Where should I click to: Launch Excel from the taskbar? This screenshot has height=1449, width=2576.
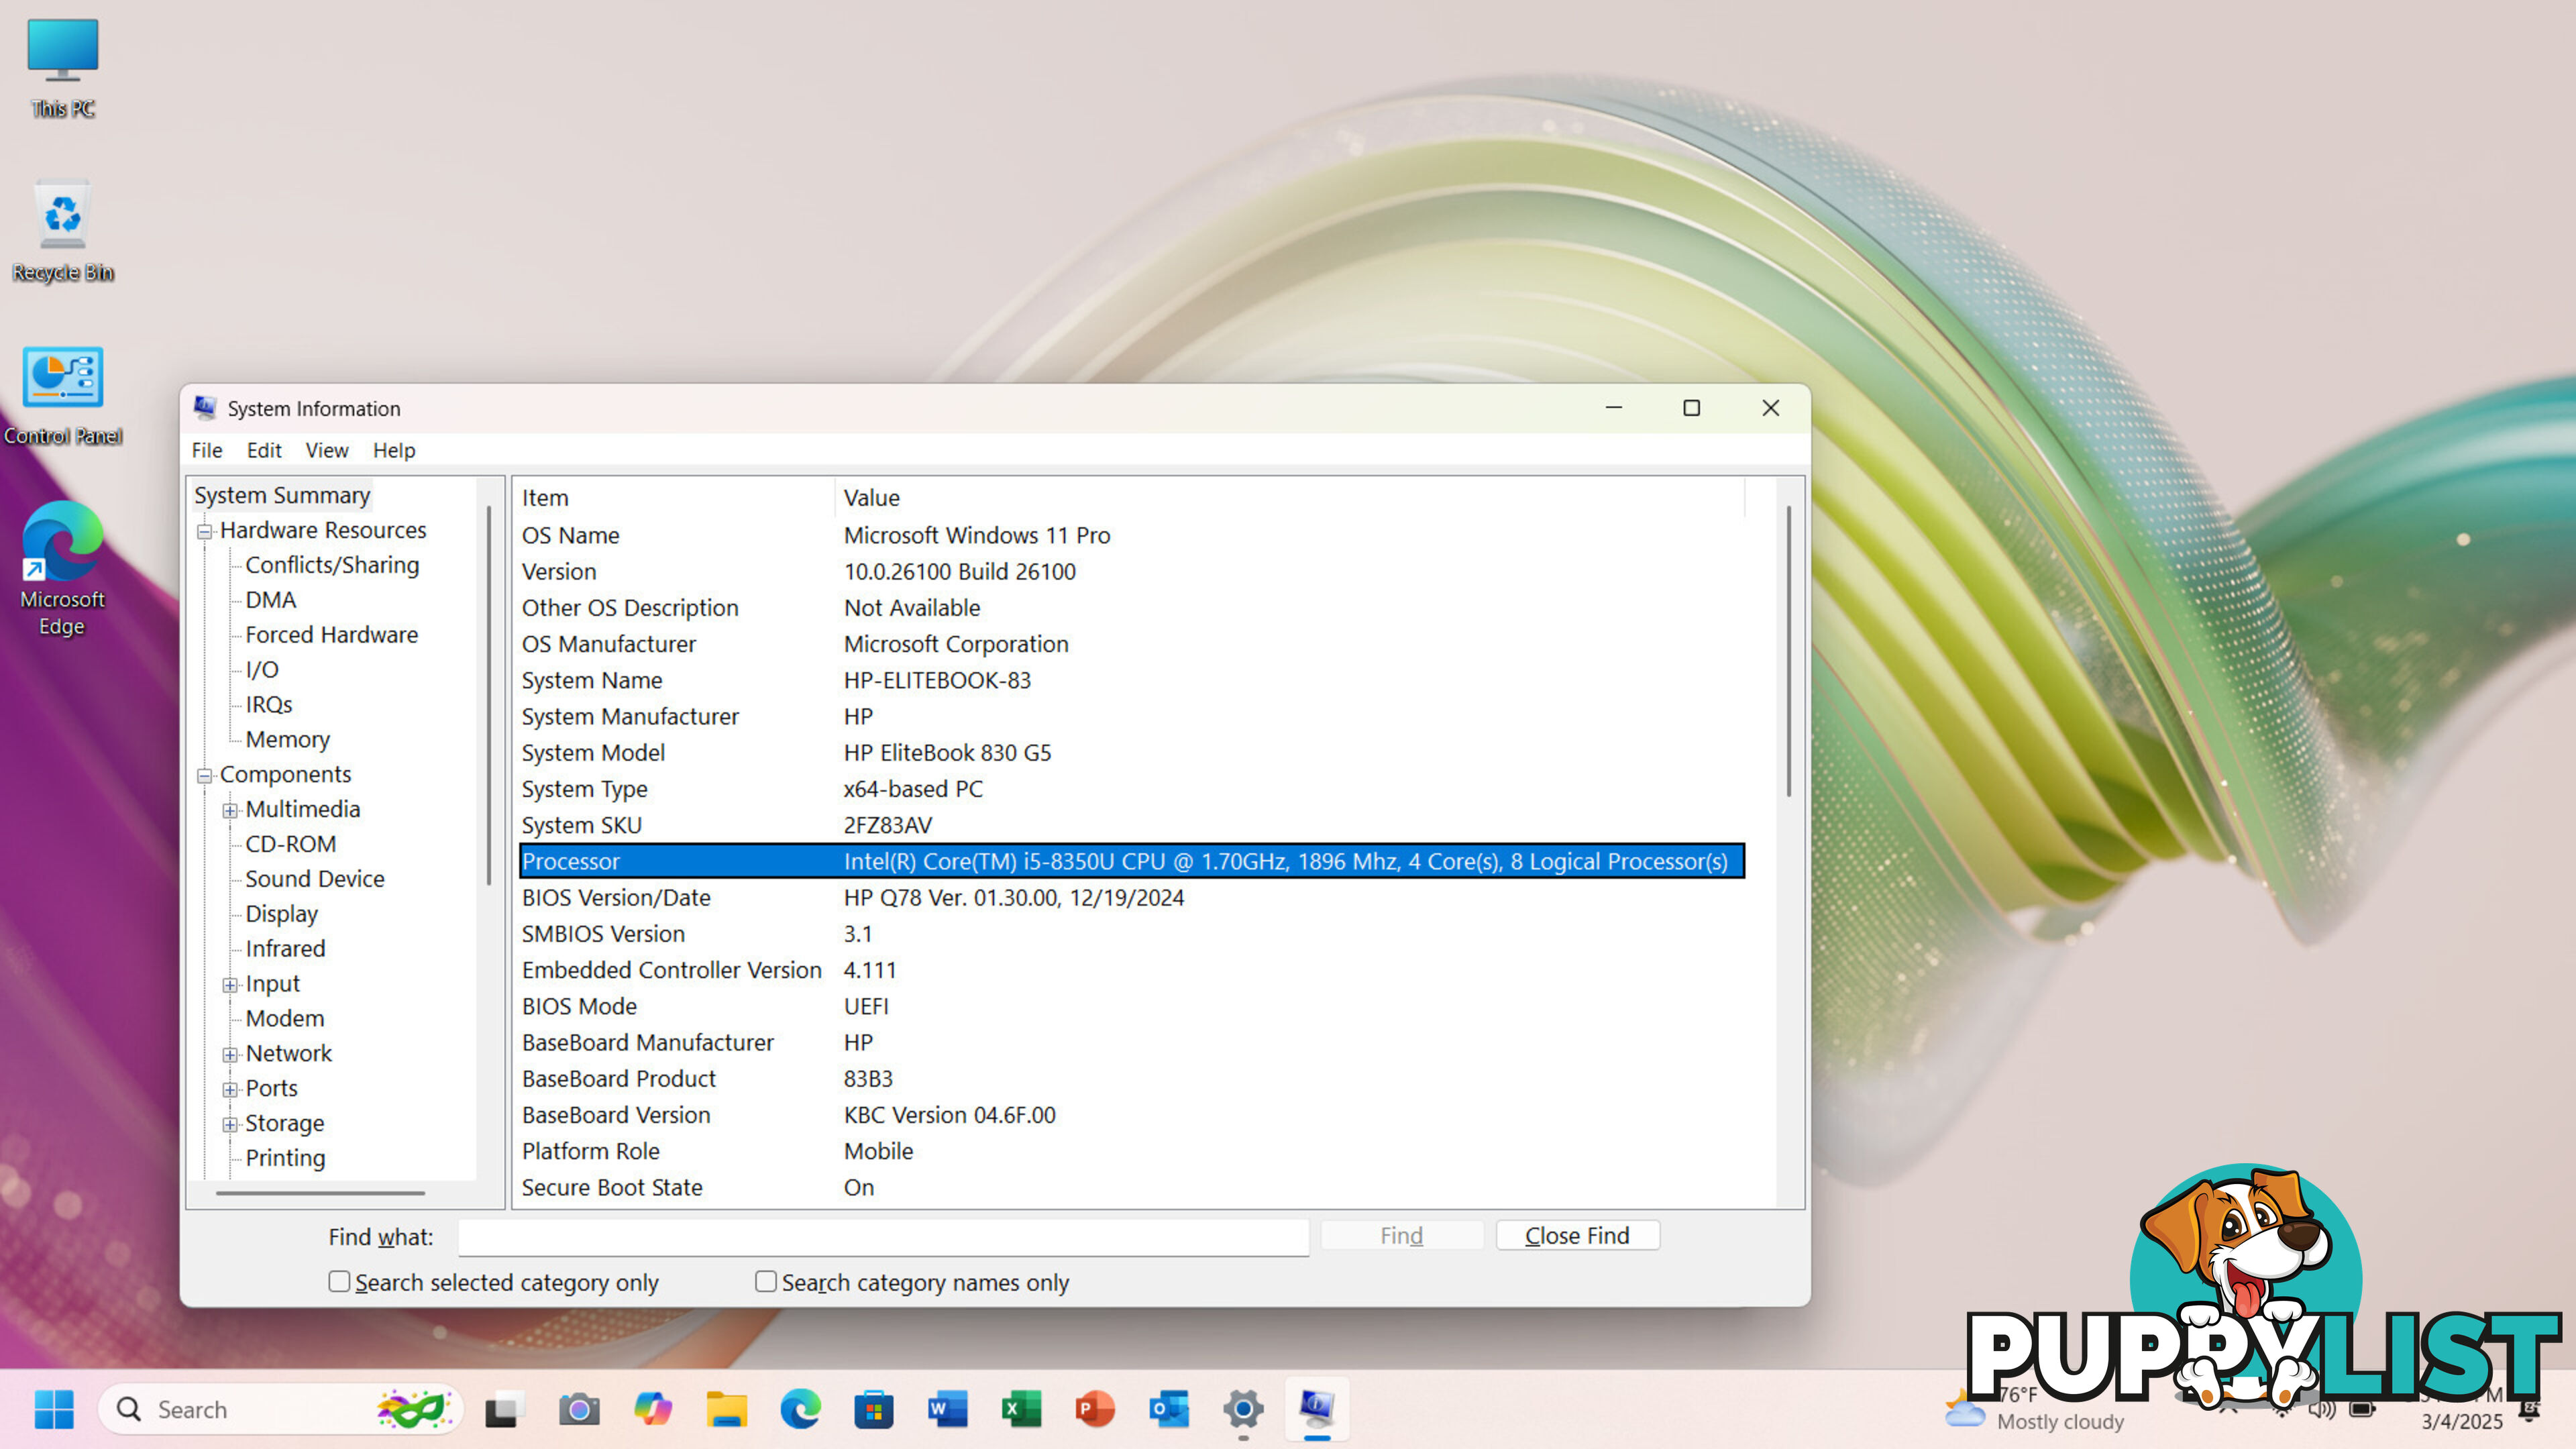1021,1409
